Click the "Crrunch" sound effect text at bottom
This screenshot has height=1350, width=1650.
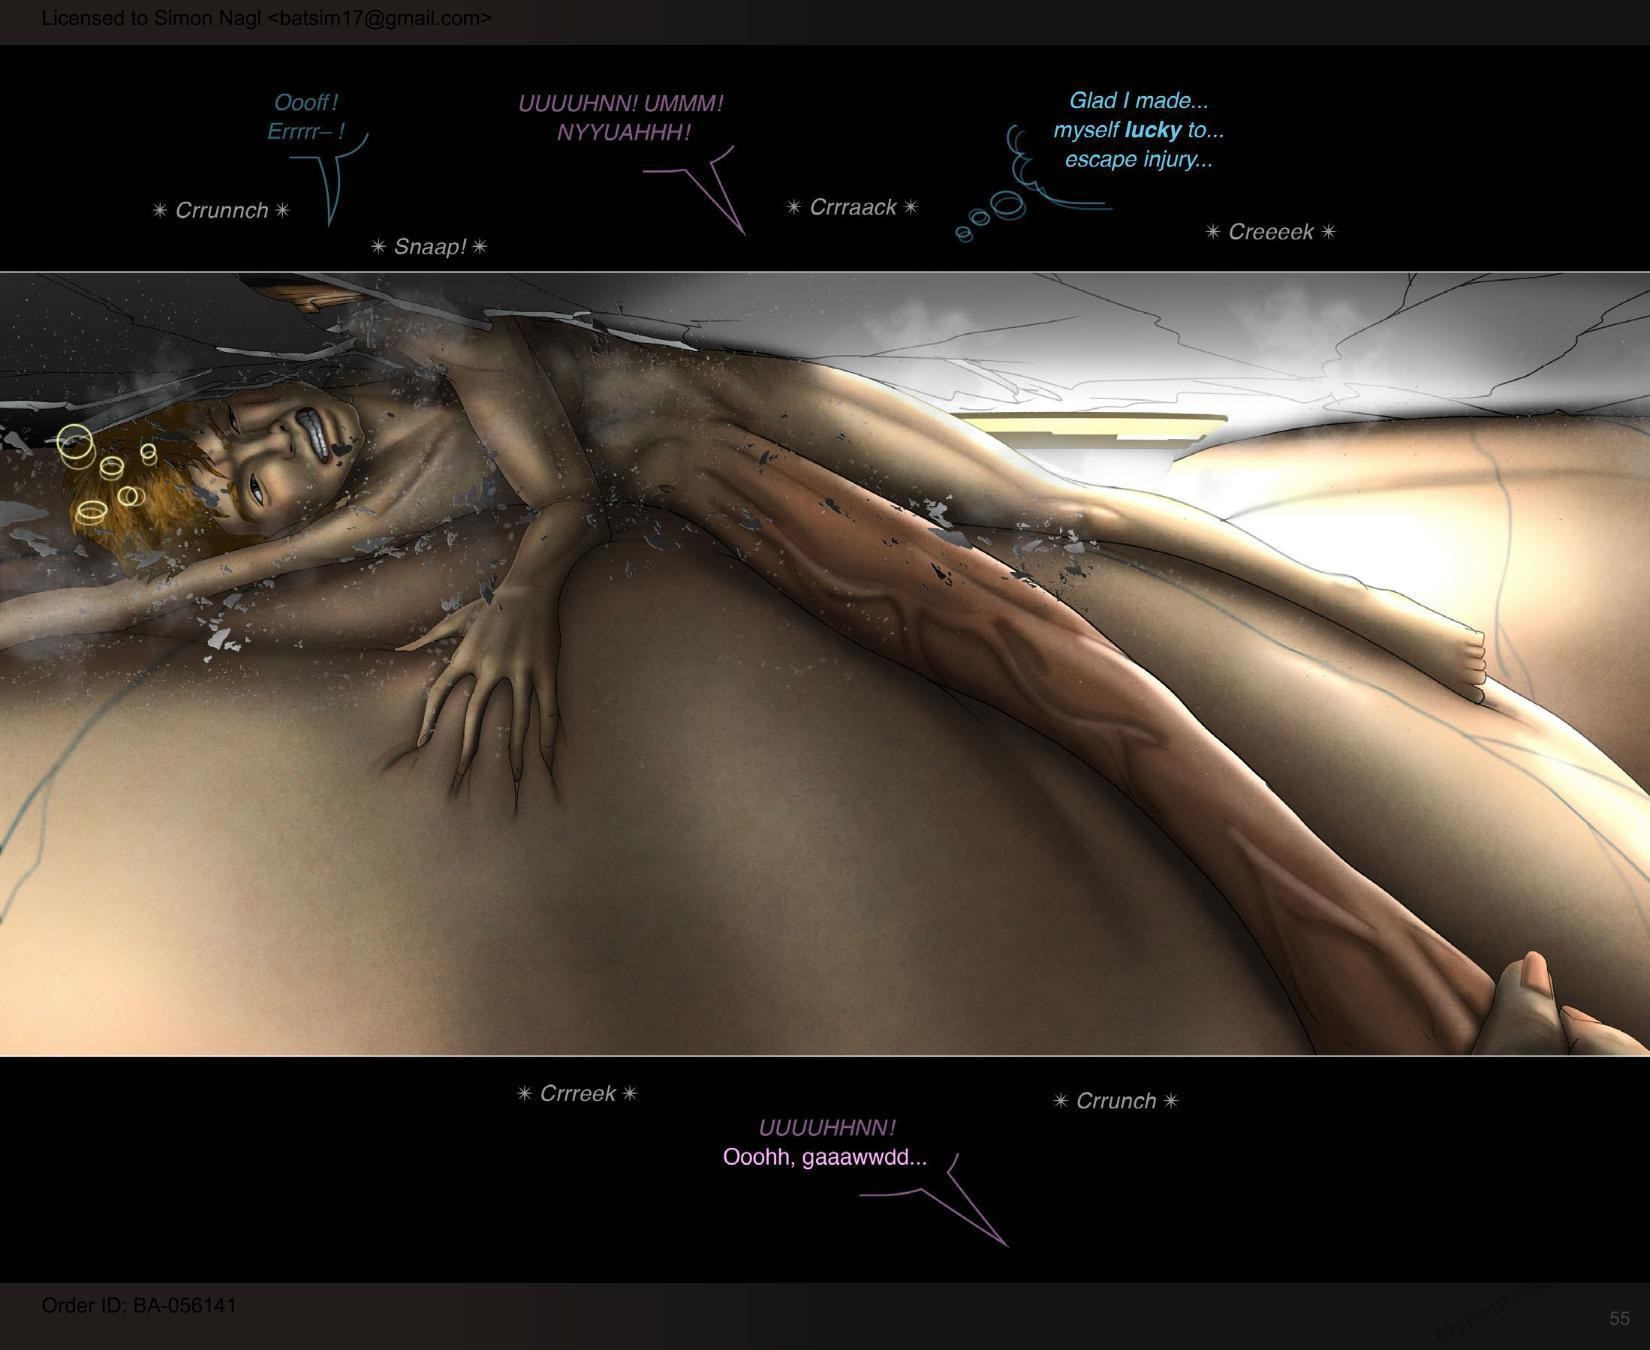tap(1115, 1101)
